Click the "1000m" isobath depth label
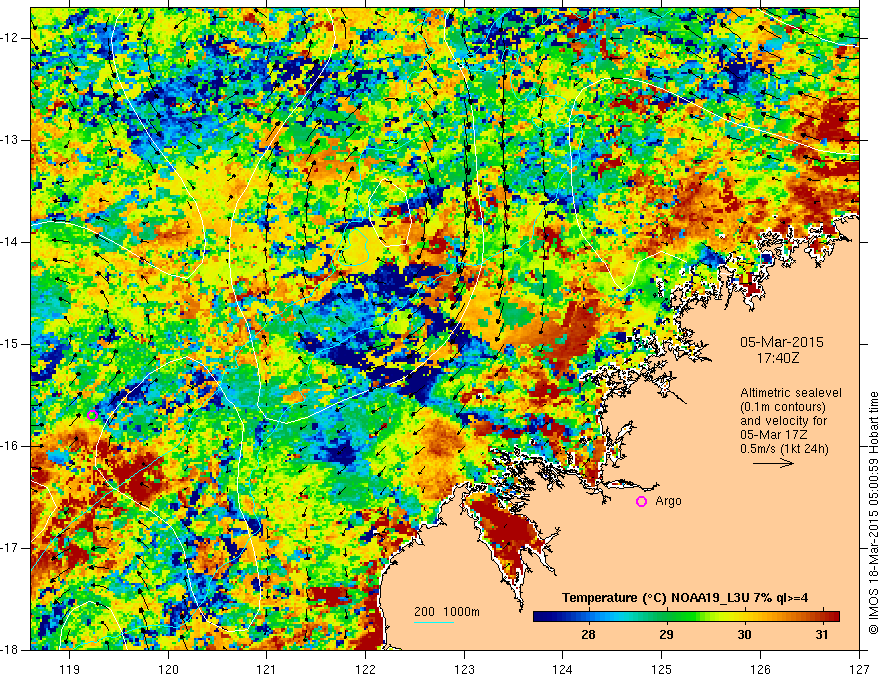Screen dimensions: 880x680 (461, 612)
